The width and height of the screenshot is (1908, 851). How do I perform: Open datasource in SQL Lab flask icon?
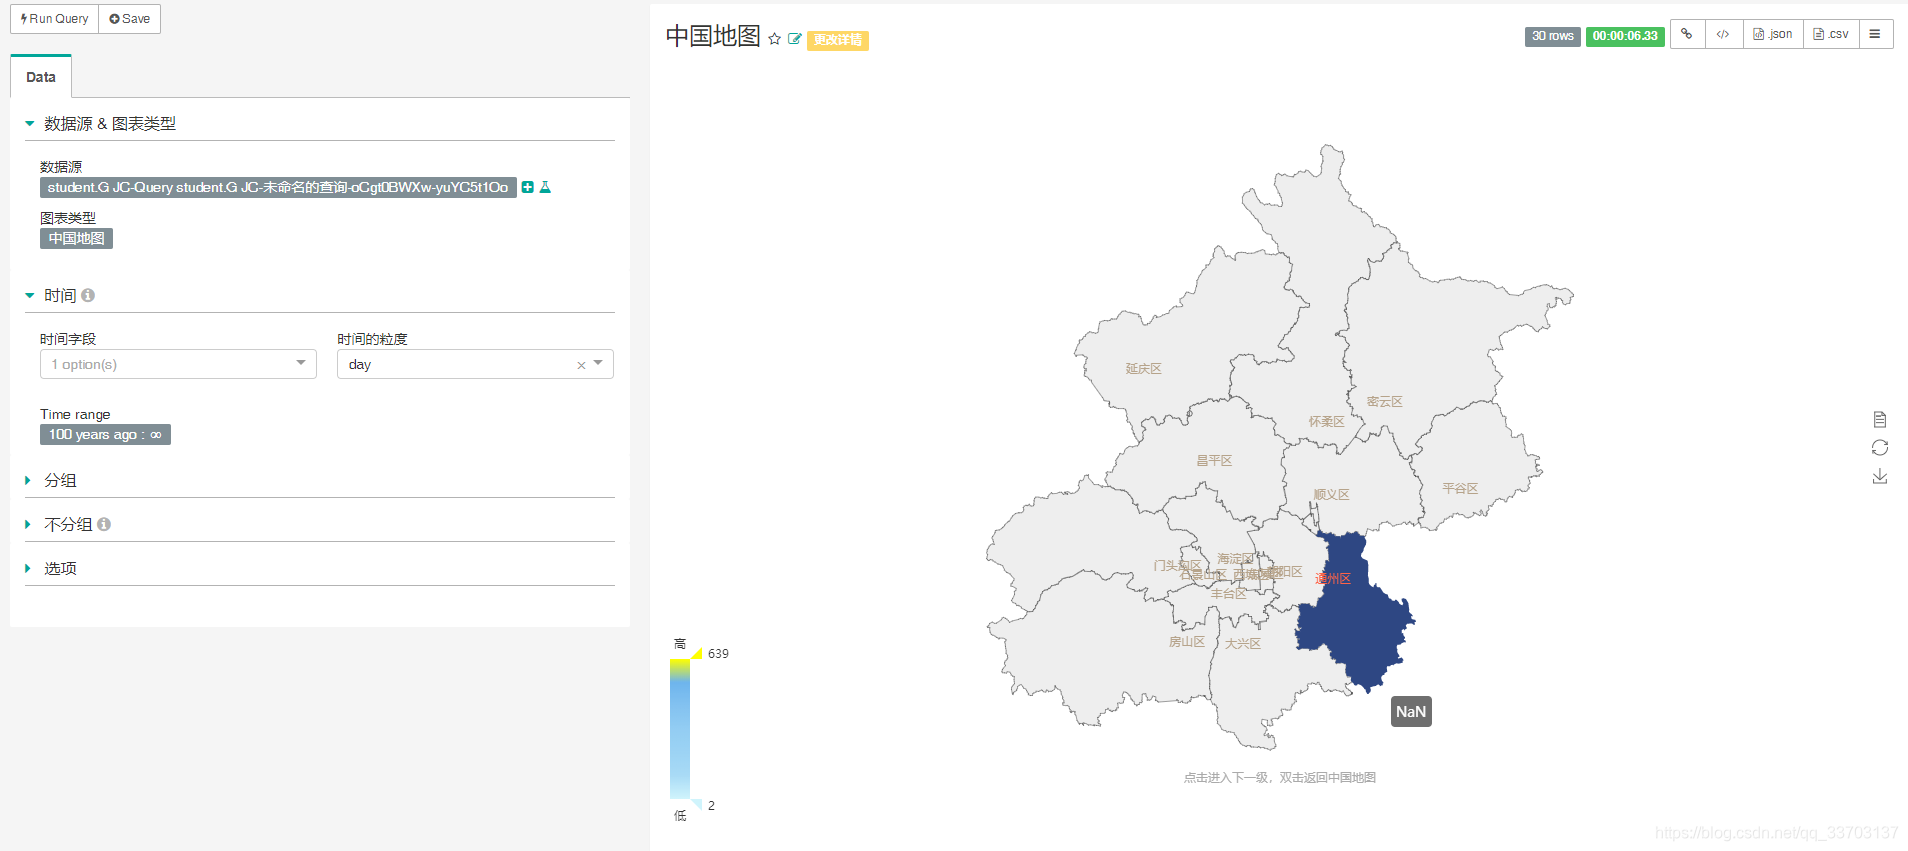(x=545, y=187)
